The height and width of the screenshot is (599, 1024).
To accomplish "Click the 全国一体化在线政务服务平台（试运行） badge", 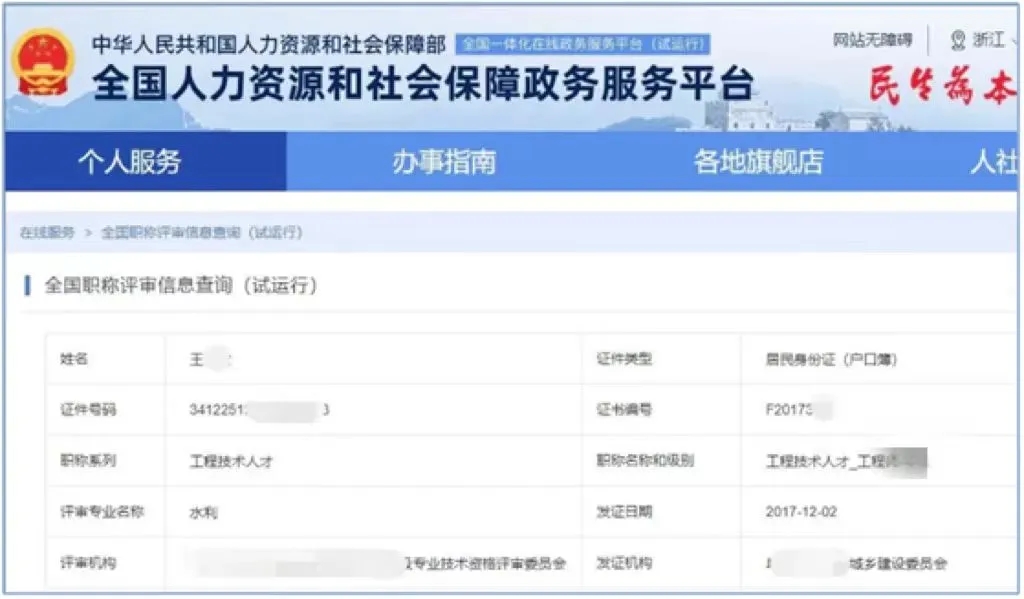I will point(583,44).
